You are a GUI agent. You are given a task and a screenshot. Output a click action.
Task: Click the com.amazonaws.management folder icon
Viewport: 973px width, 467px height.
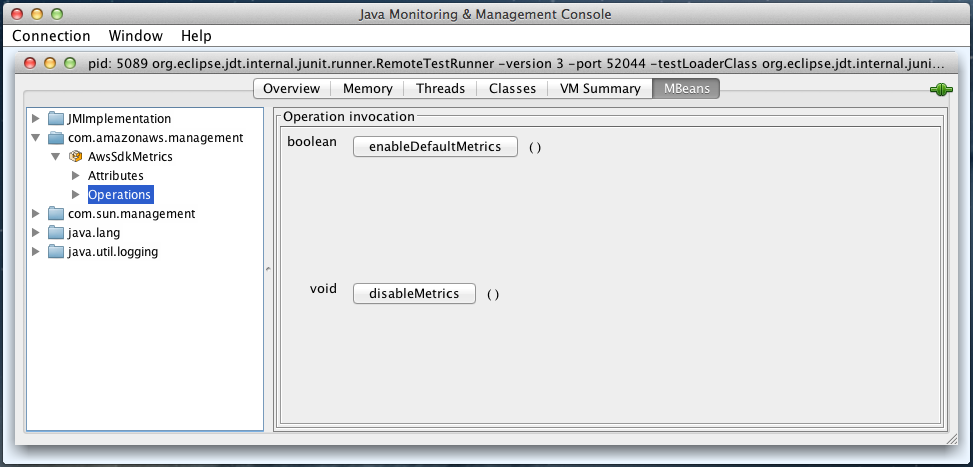[x=56, y=138]
